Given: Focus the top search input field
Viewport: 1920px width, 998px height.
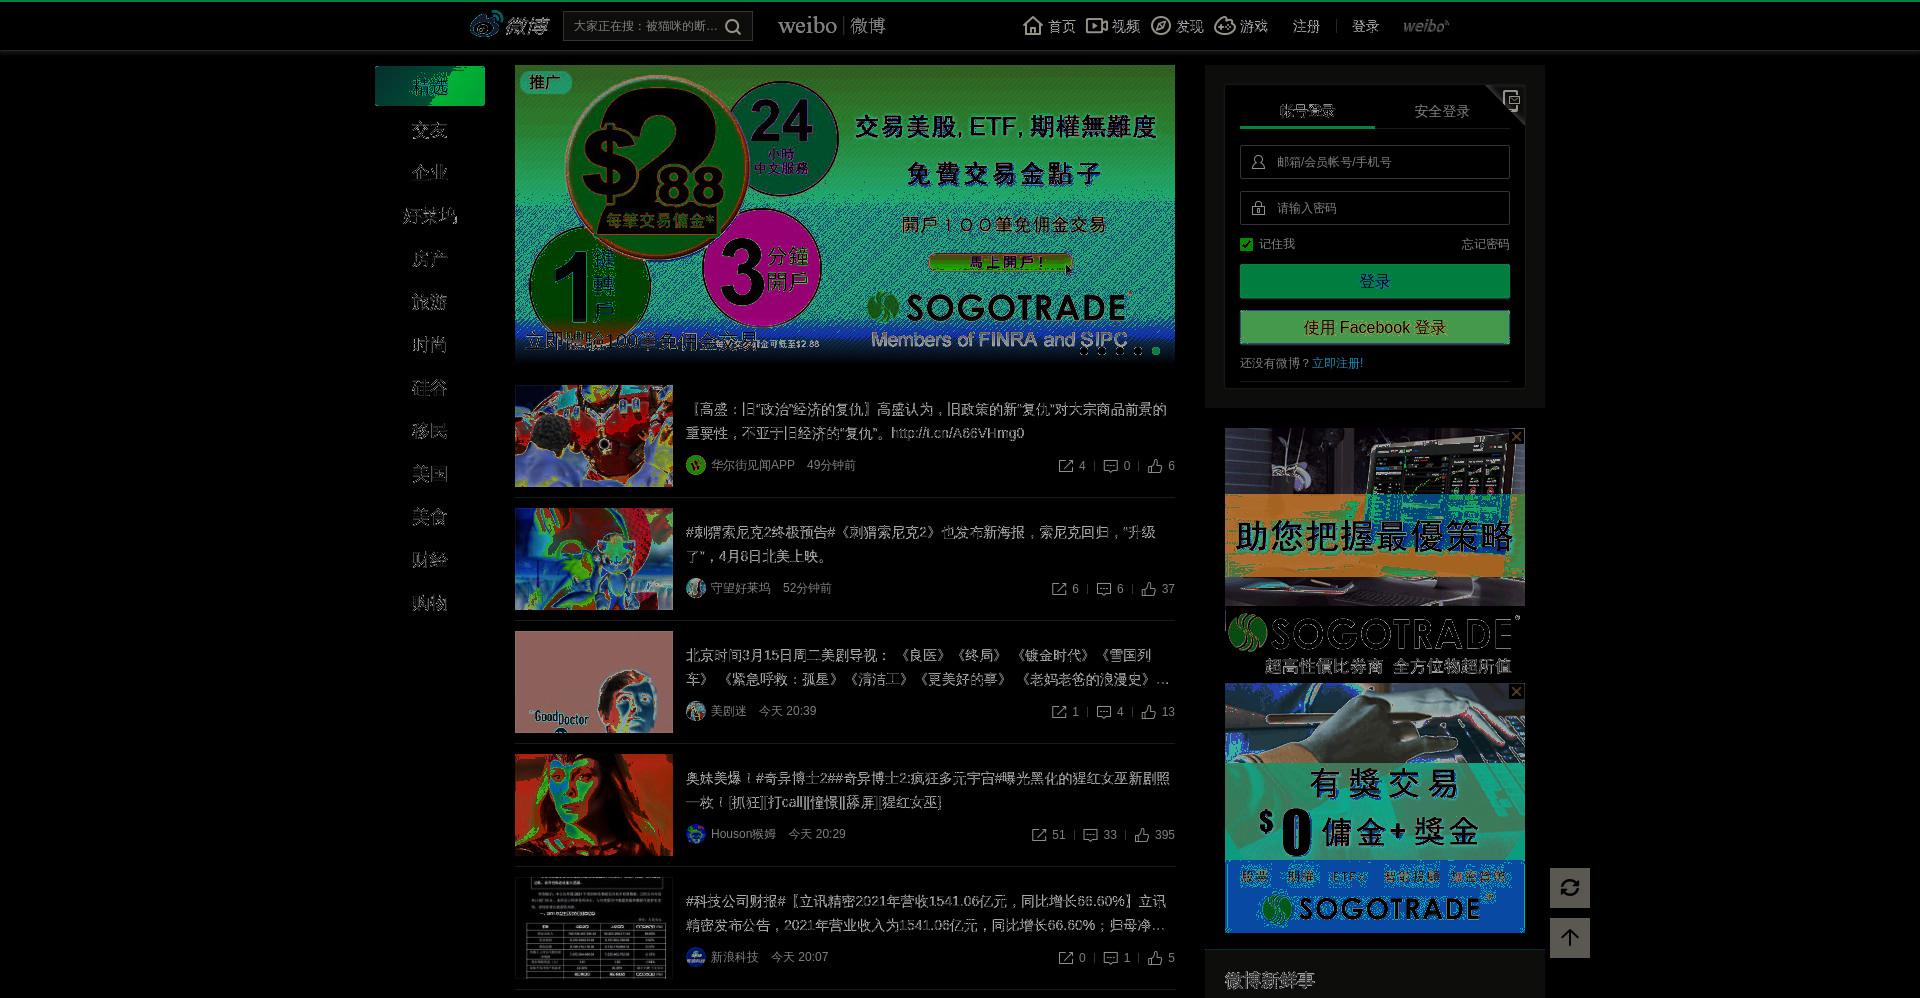Looking at the screenshot, I should click(645, 26).
